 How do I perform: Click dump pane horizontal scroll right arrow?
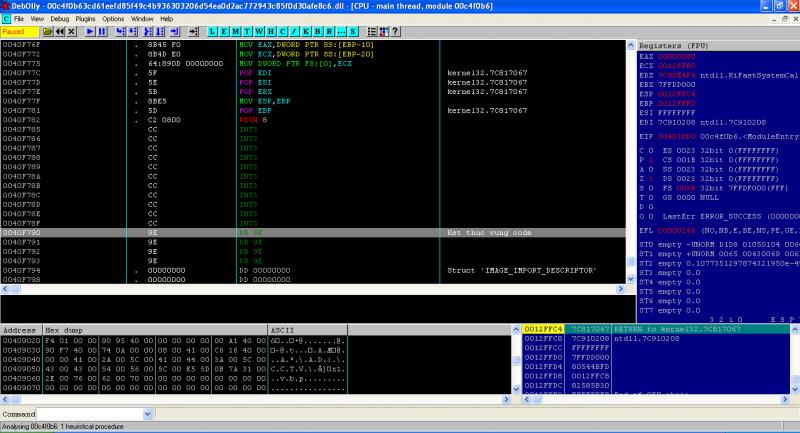(506, 399)
